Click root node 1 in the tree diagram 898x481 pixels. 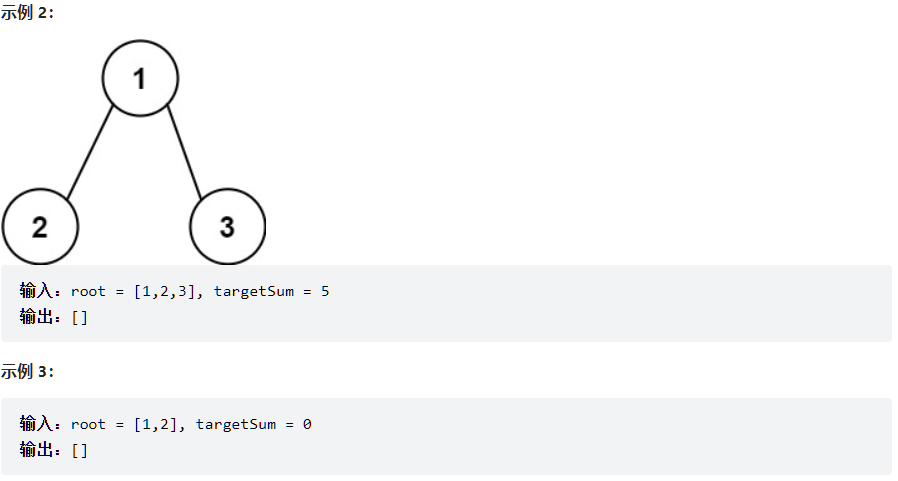[x=140, y=78]
